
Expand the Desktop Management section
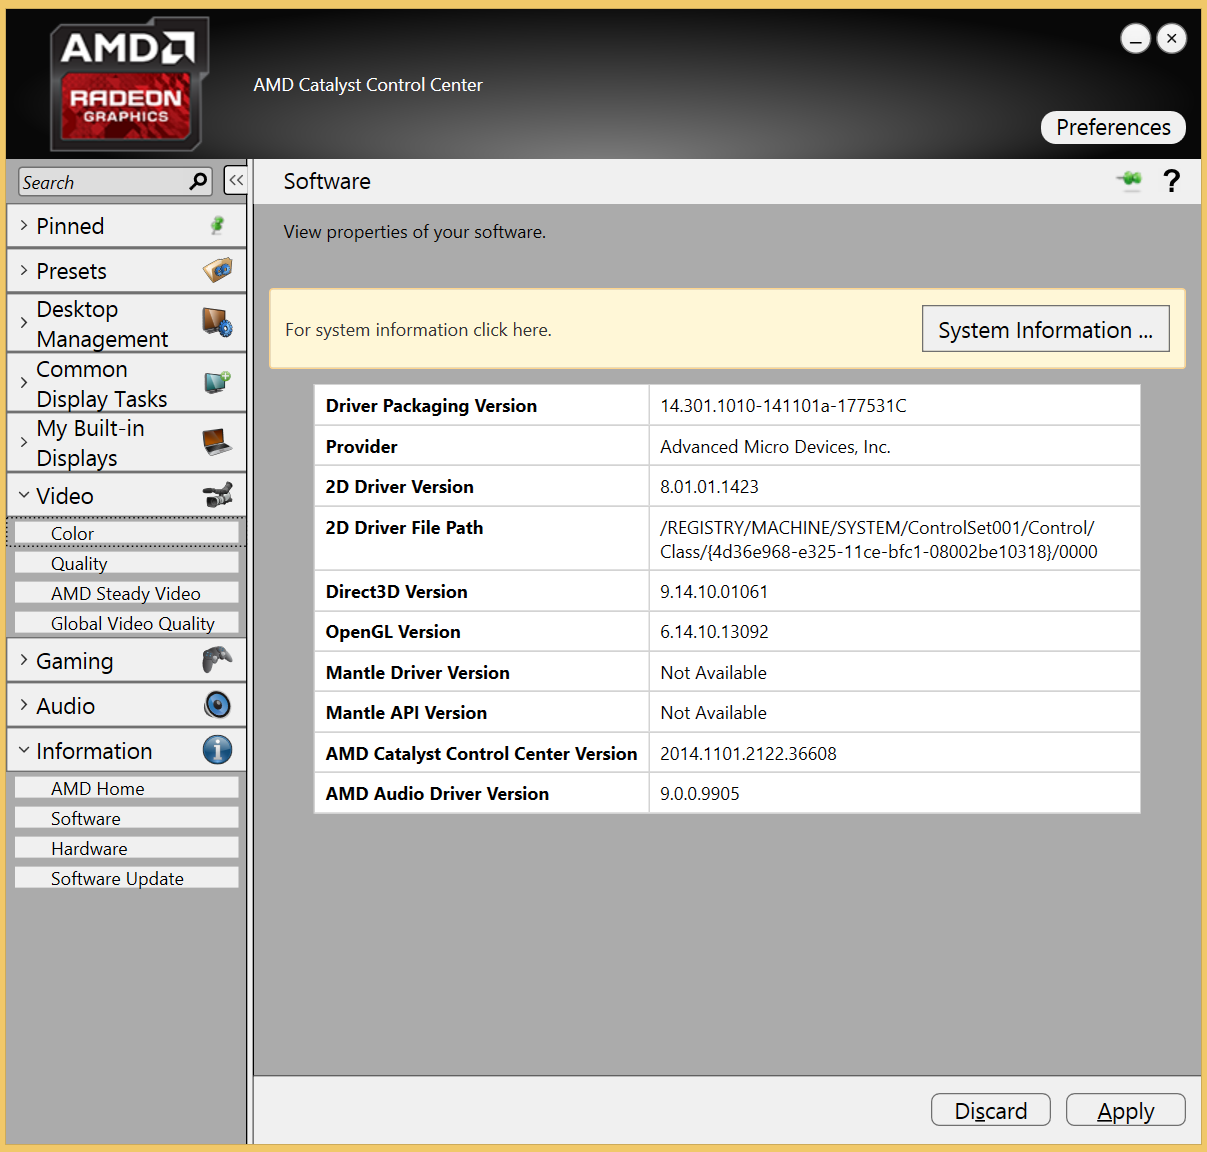pos(24,322)
